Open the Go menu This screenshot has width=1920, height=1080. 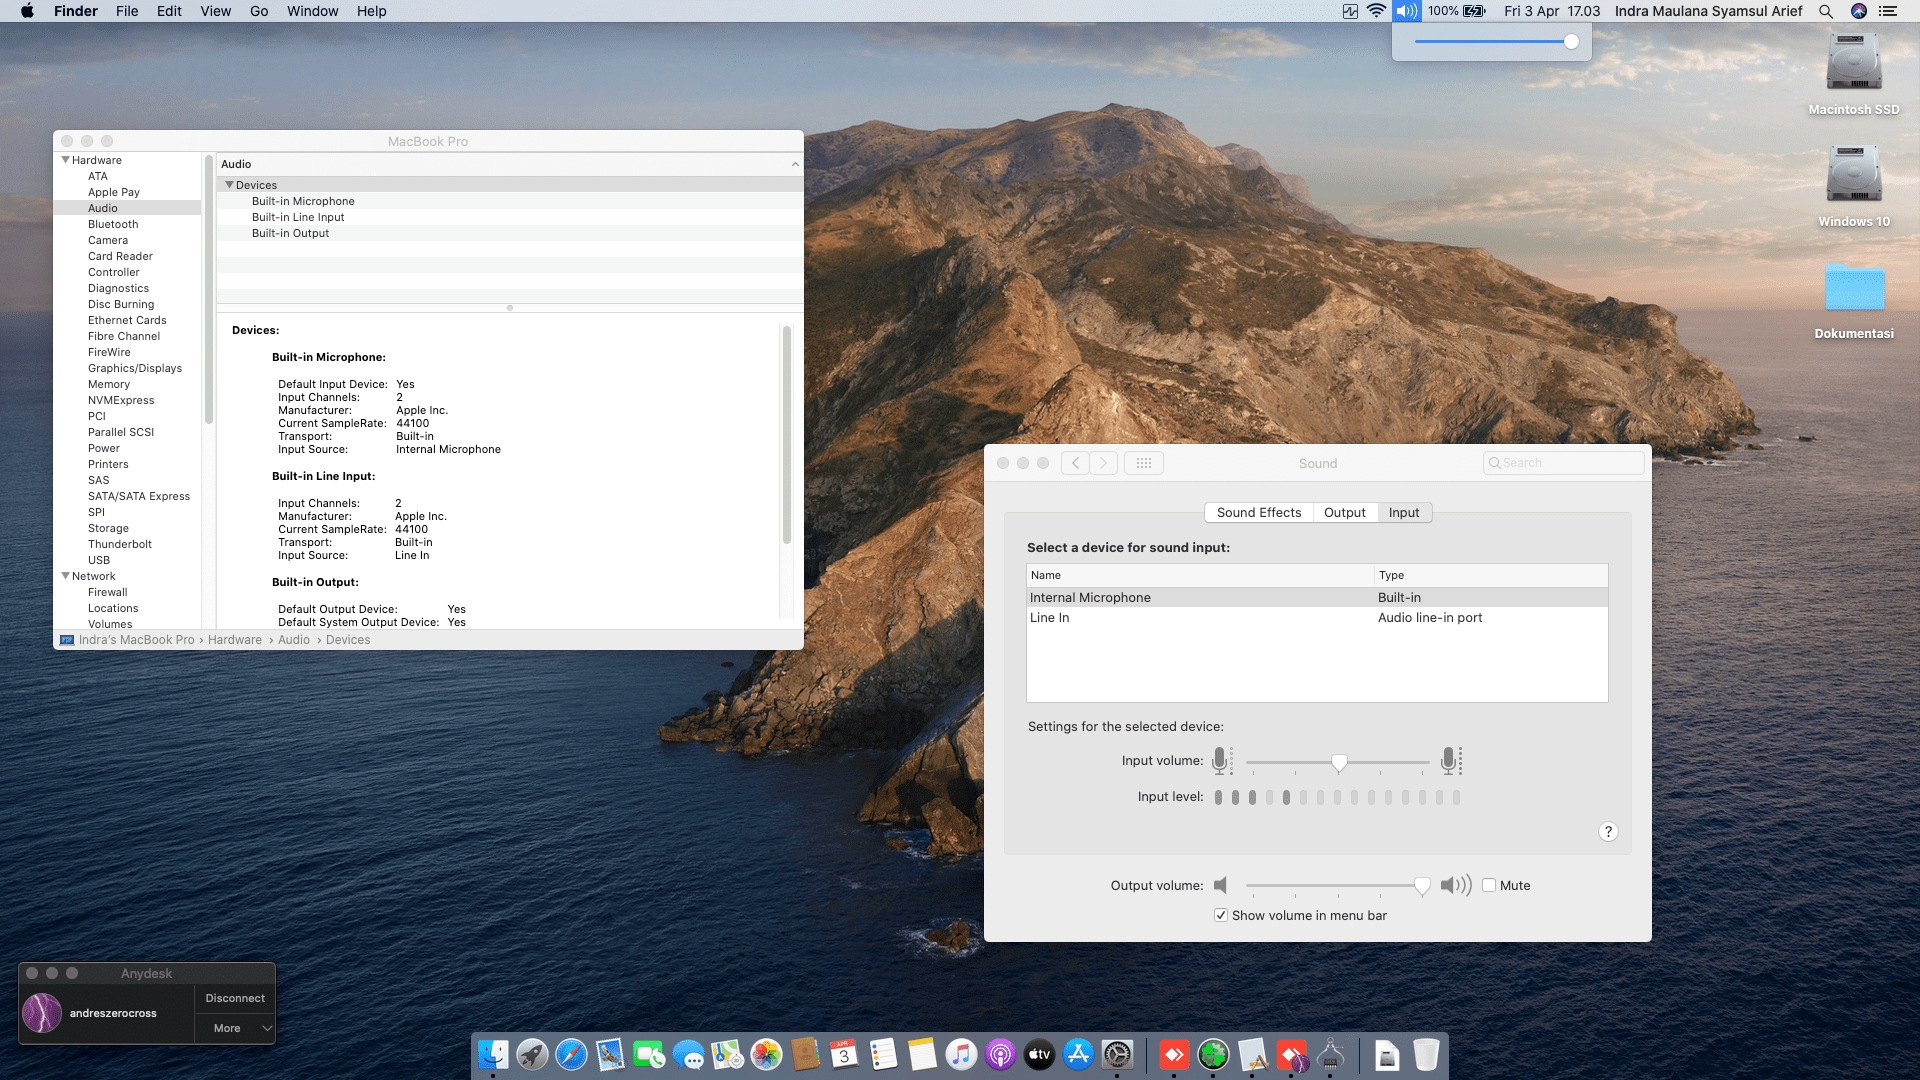pyautogui.click(x=259, y=11)
